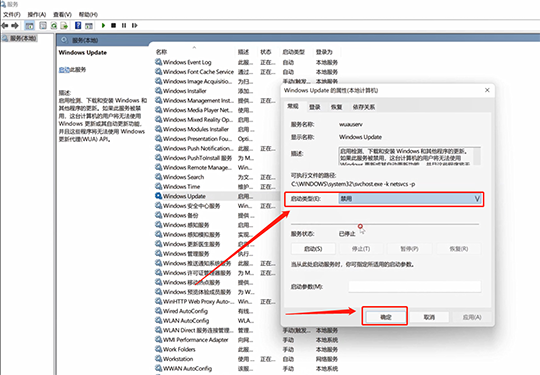Open the Help toolbar icon

[78, 25]
